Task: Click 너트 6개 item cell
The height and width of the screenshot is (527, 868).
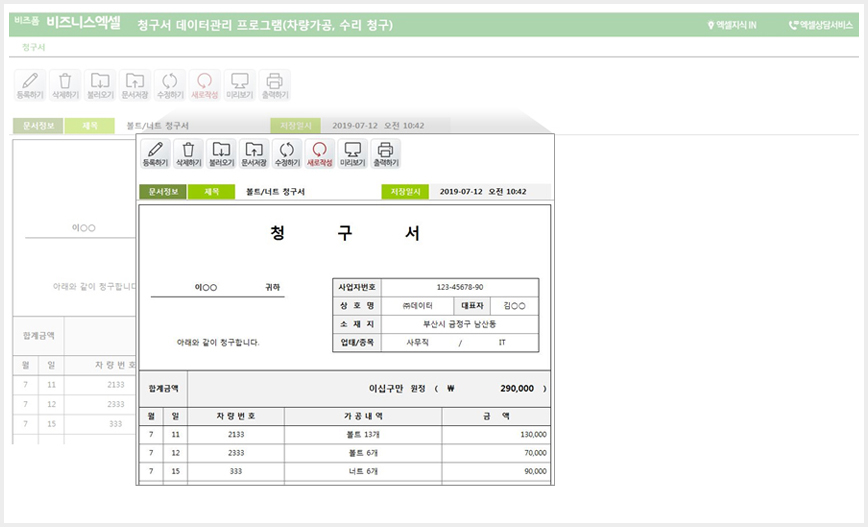Action: 363,472
